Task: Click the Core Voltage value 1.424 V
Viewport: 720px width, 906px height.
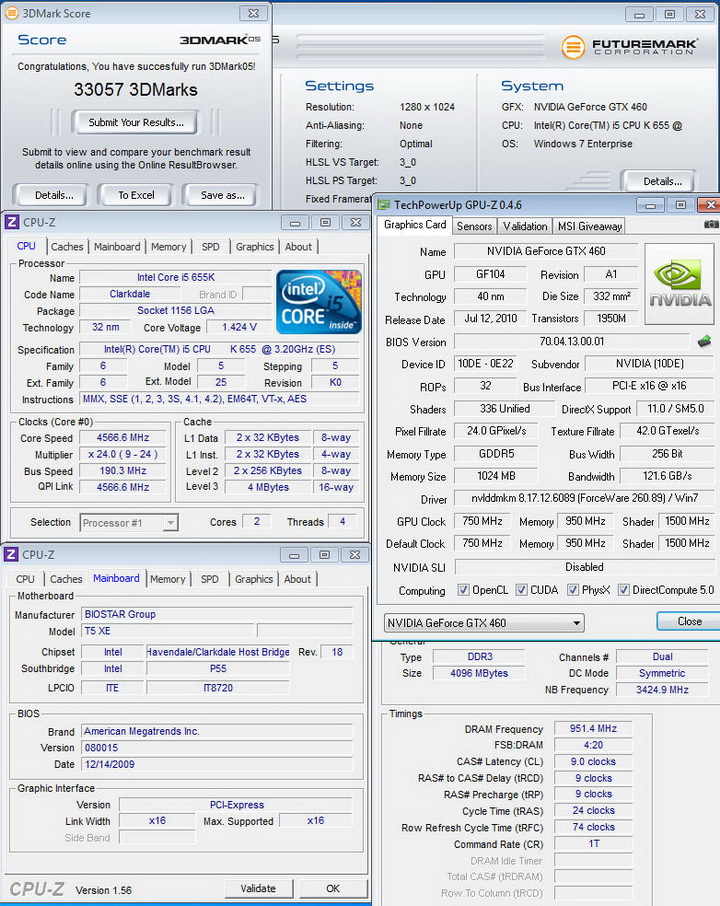Action: (239, 327)
